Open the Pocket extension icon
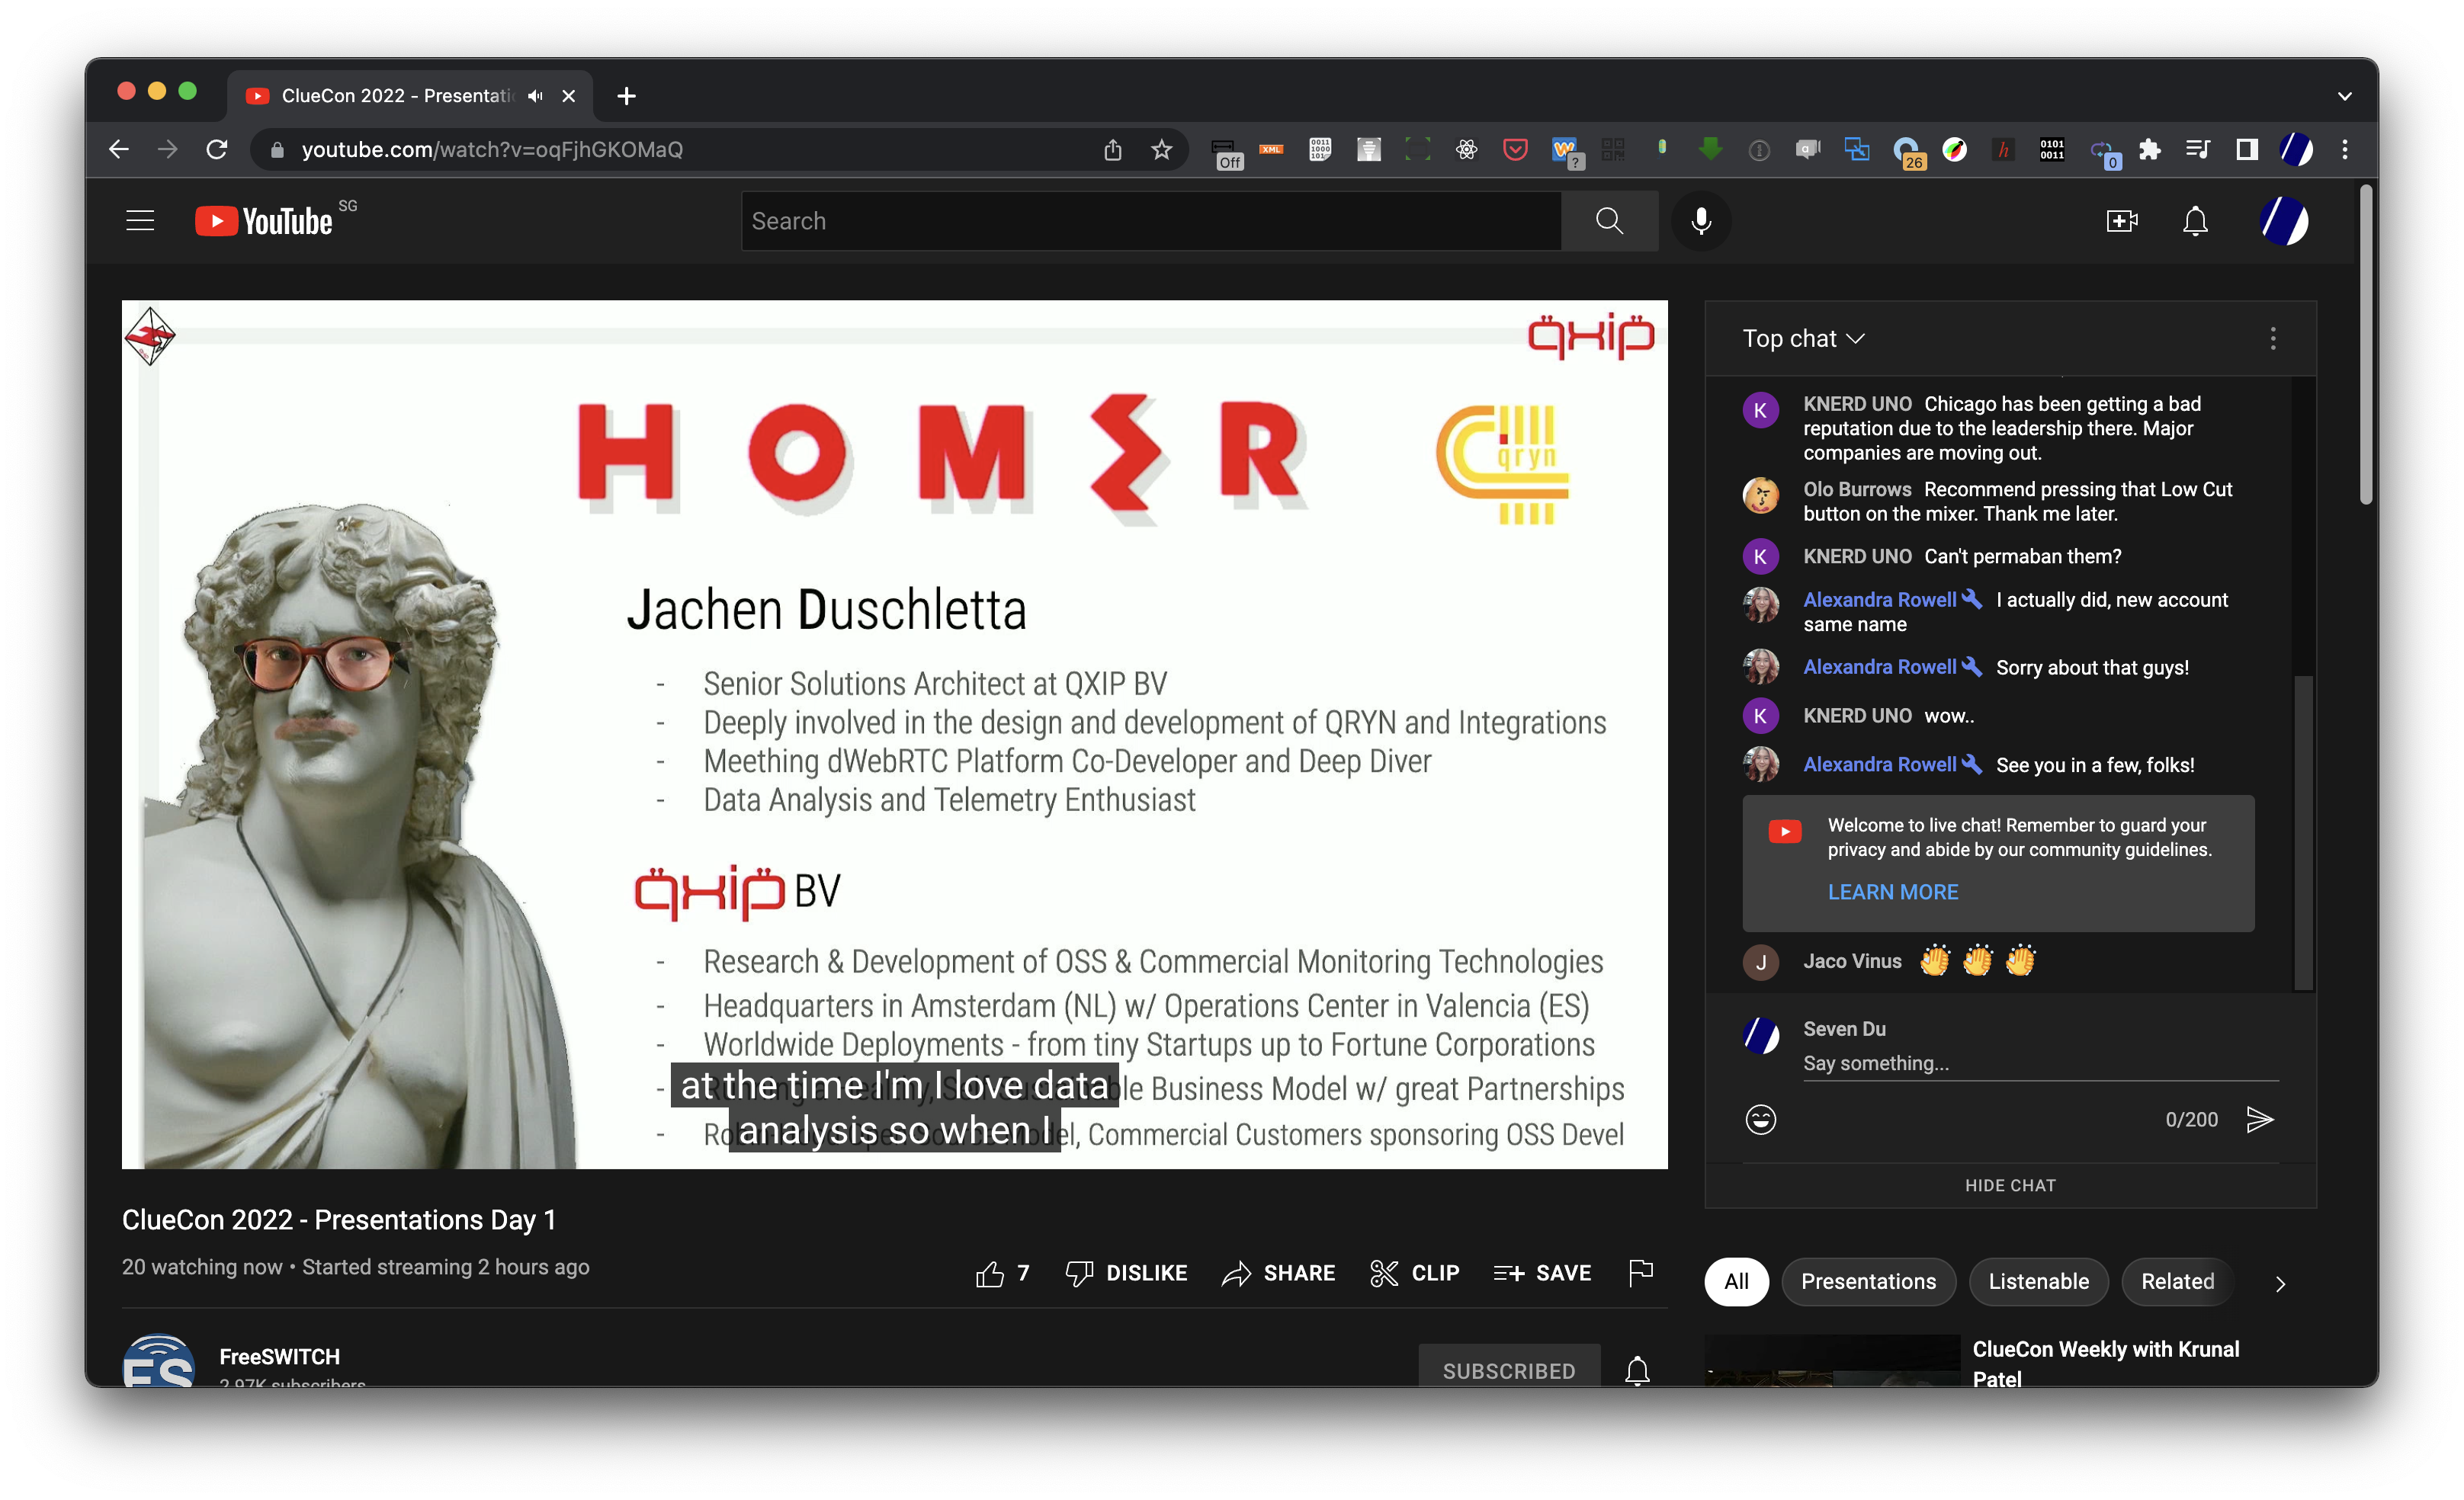Image resolution: width=2464 pixels, height=1500 pixels. coord(1515,149)
